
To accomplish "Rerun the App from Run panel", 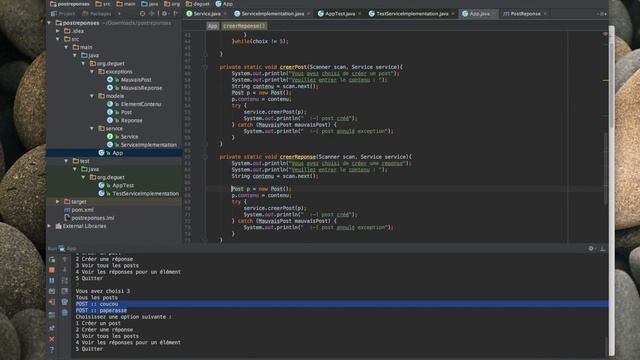I will click(x=52, y=260).
